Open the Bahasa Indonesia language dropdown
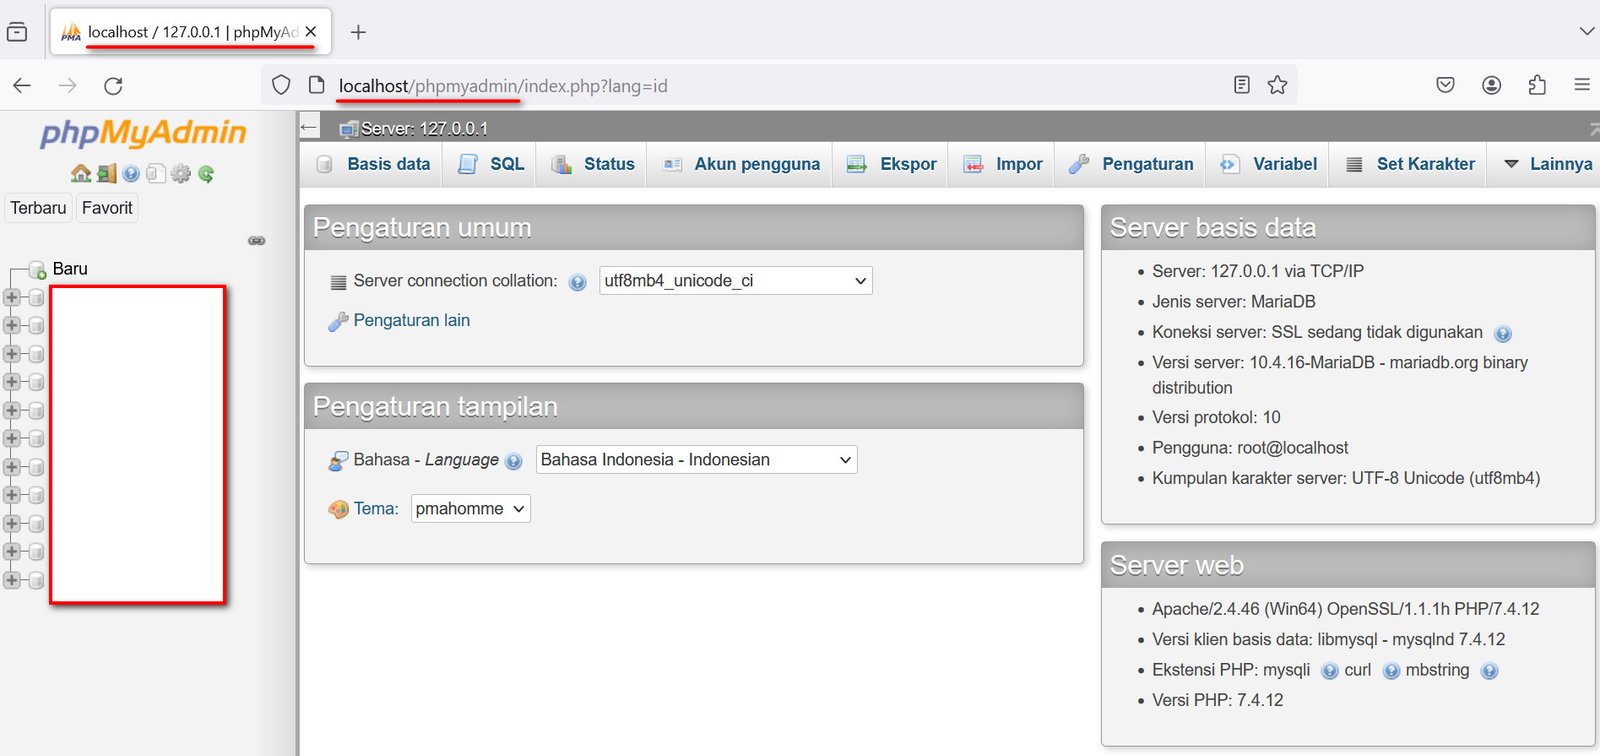This screenshot has width=1600, height=756. 697,460
